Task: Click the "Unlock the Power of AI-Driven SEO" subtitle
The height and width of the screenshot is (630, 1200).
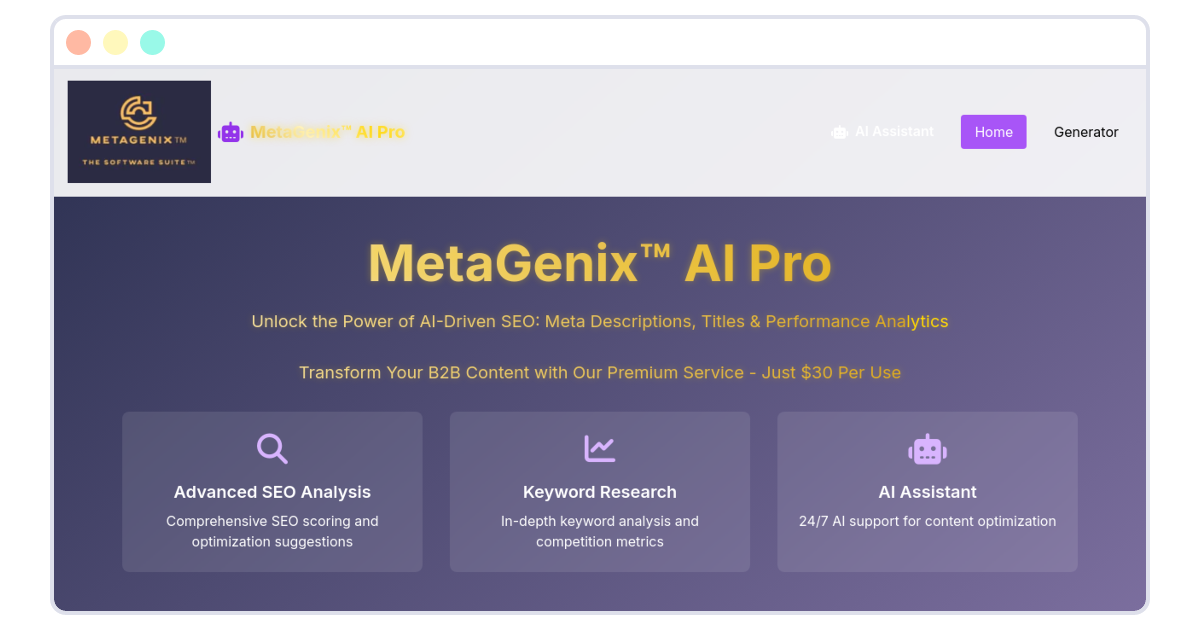Action: [x=600, y=322]
